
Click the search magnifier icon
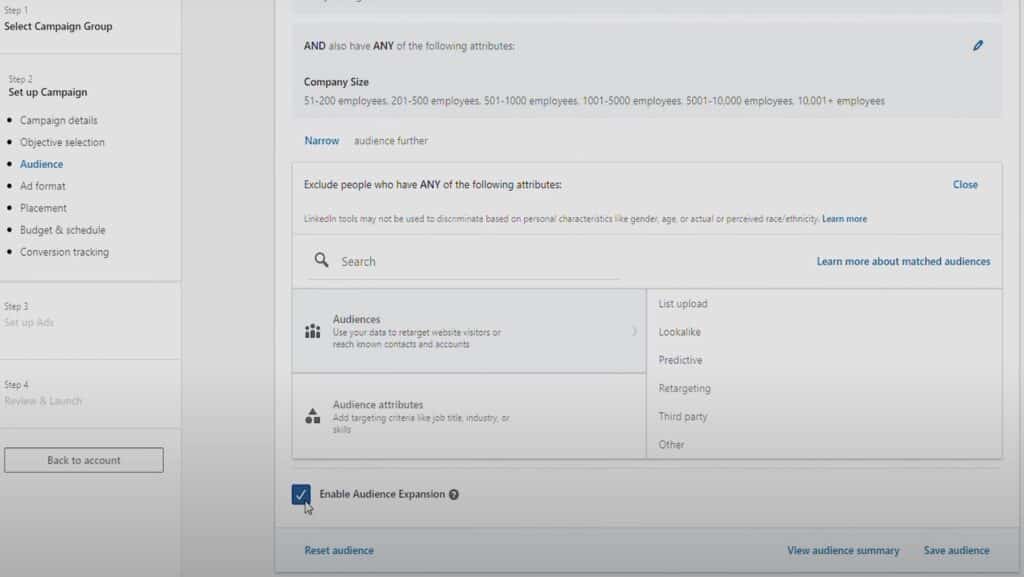point(321,261)
